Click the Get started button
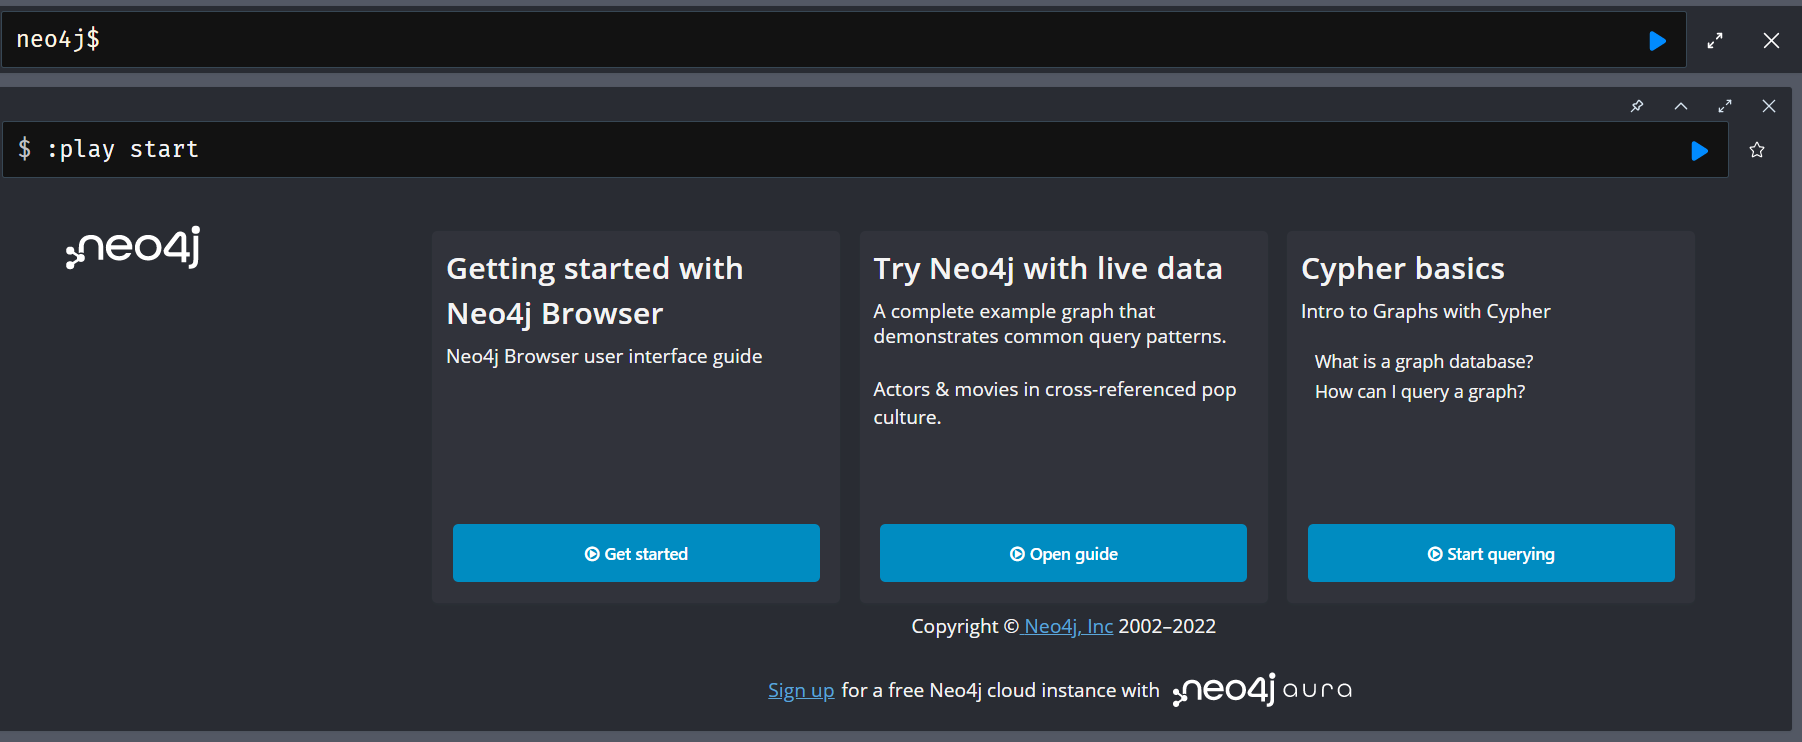1802x742 pixels. click(x=636, y=553)
